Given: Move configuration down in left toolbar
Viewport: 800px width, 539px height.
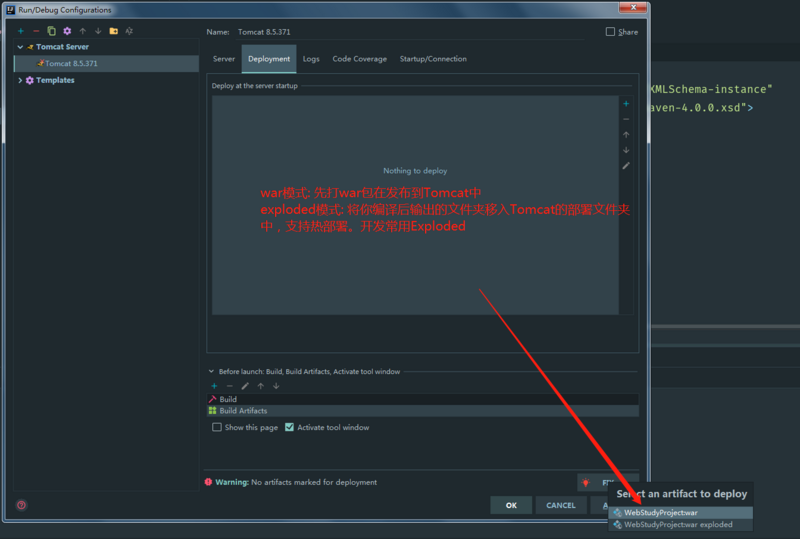Looking at the screenshot, I should click(x=98, y=31).
